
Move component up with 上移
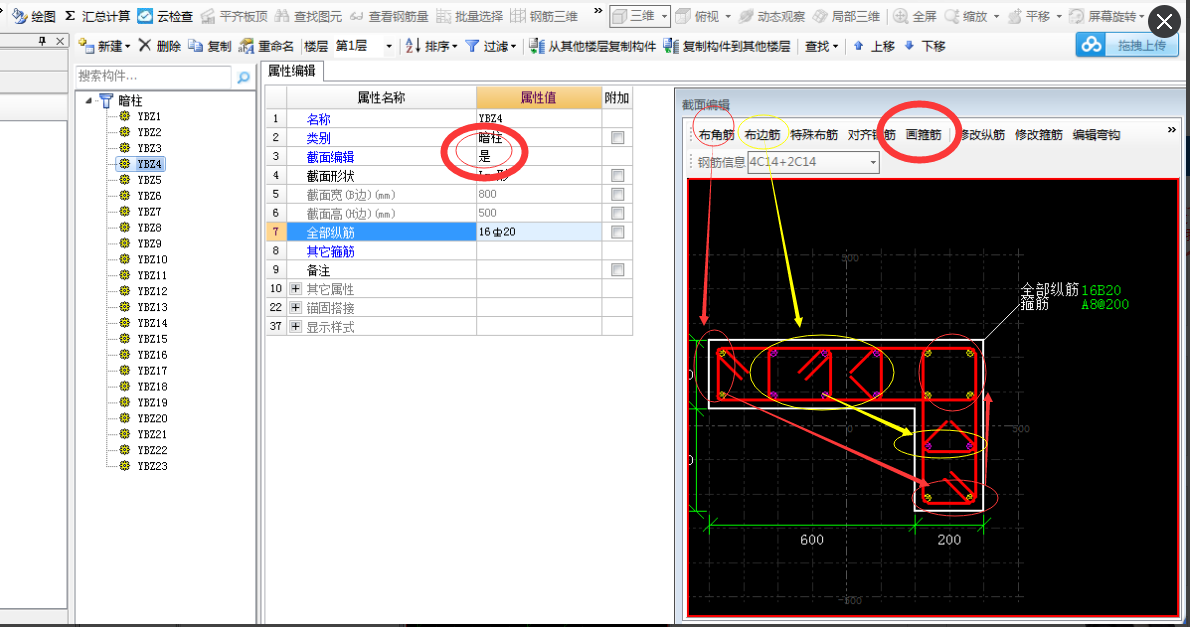pyautogui.click(x=874, y=46)
